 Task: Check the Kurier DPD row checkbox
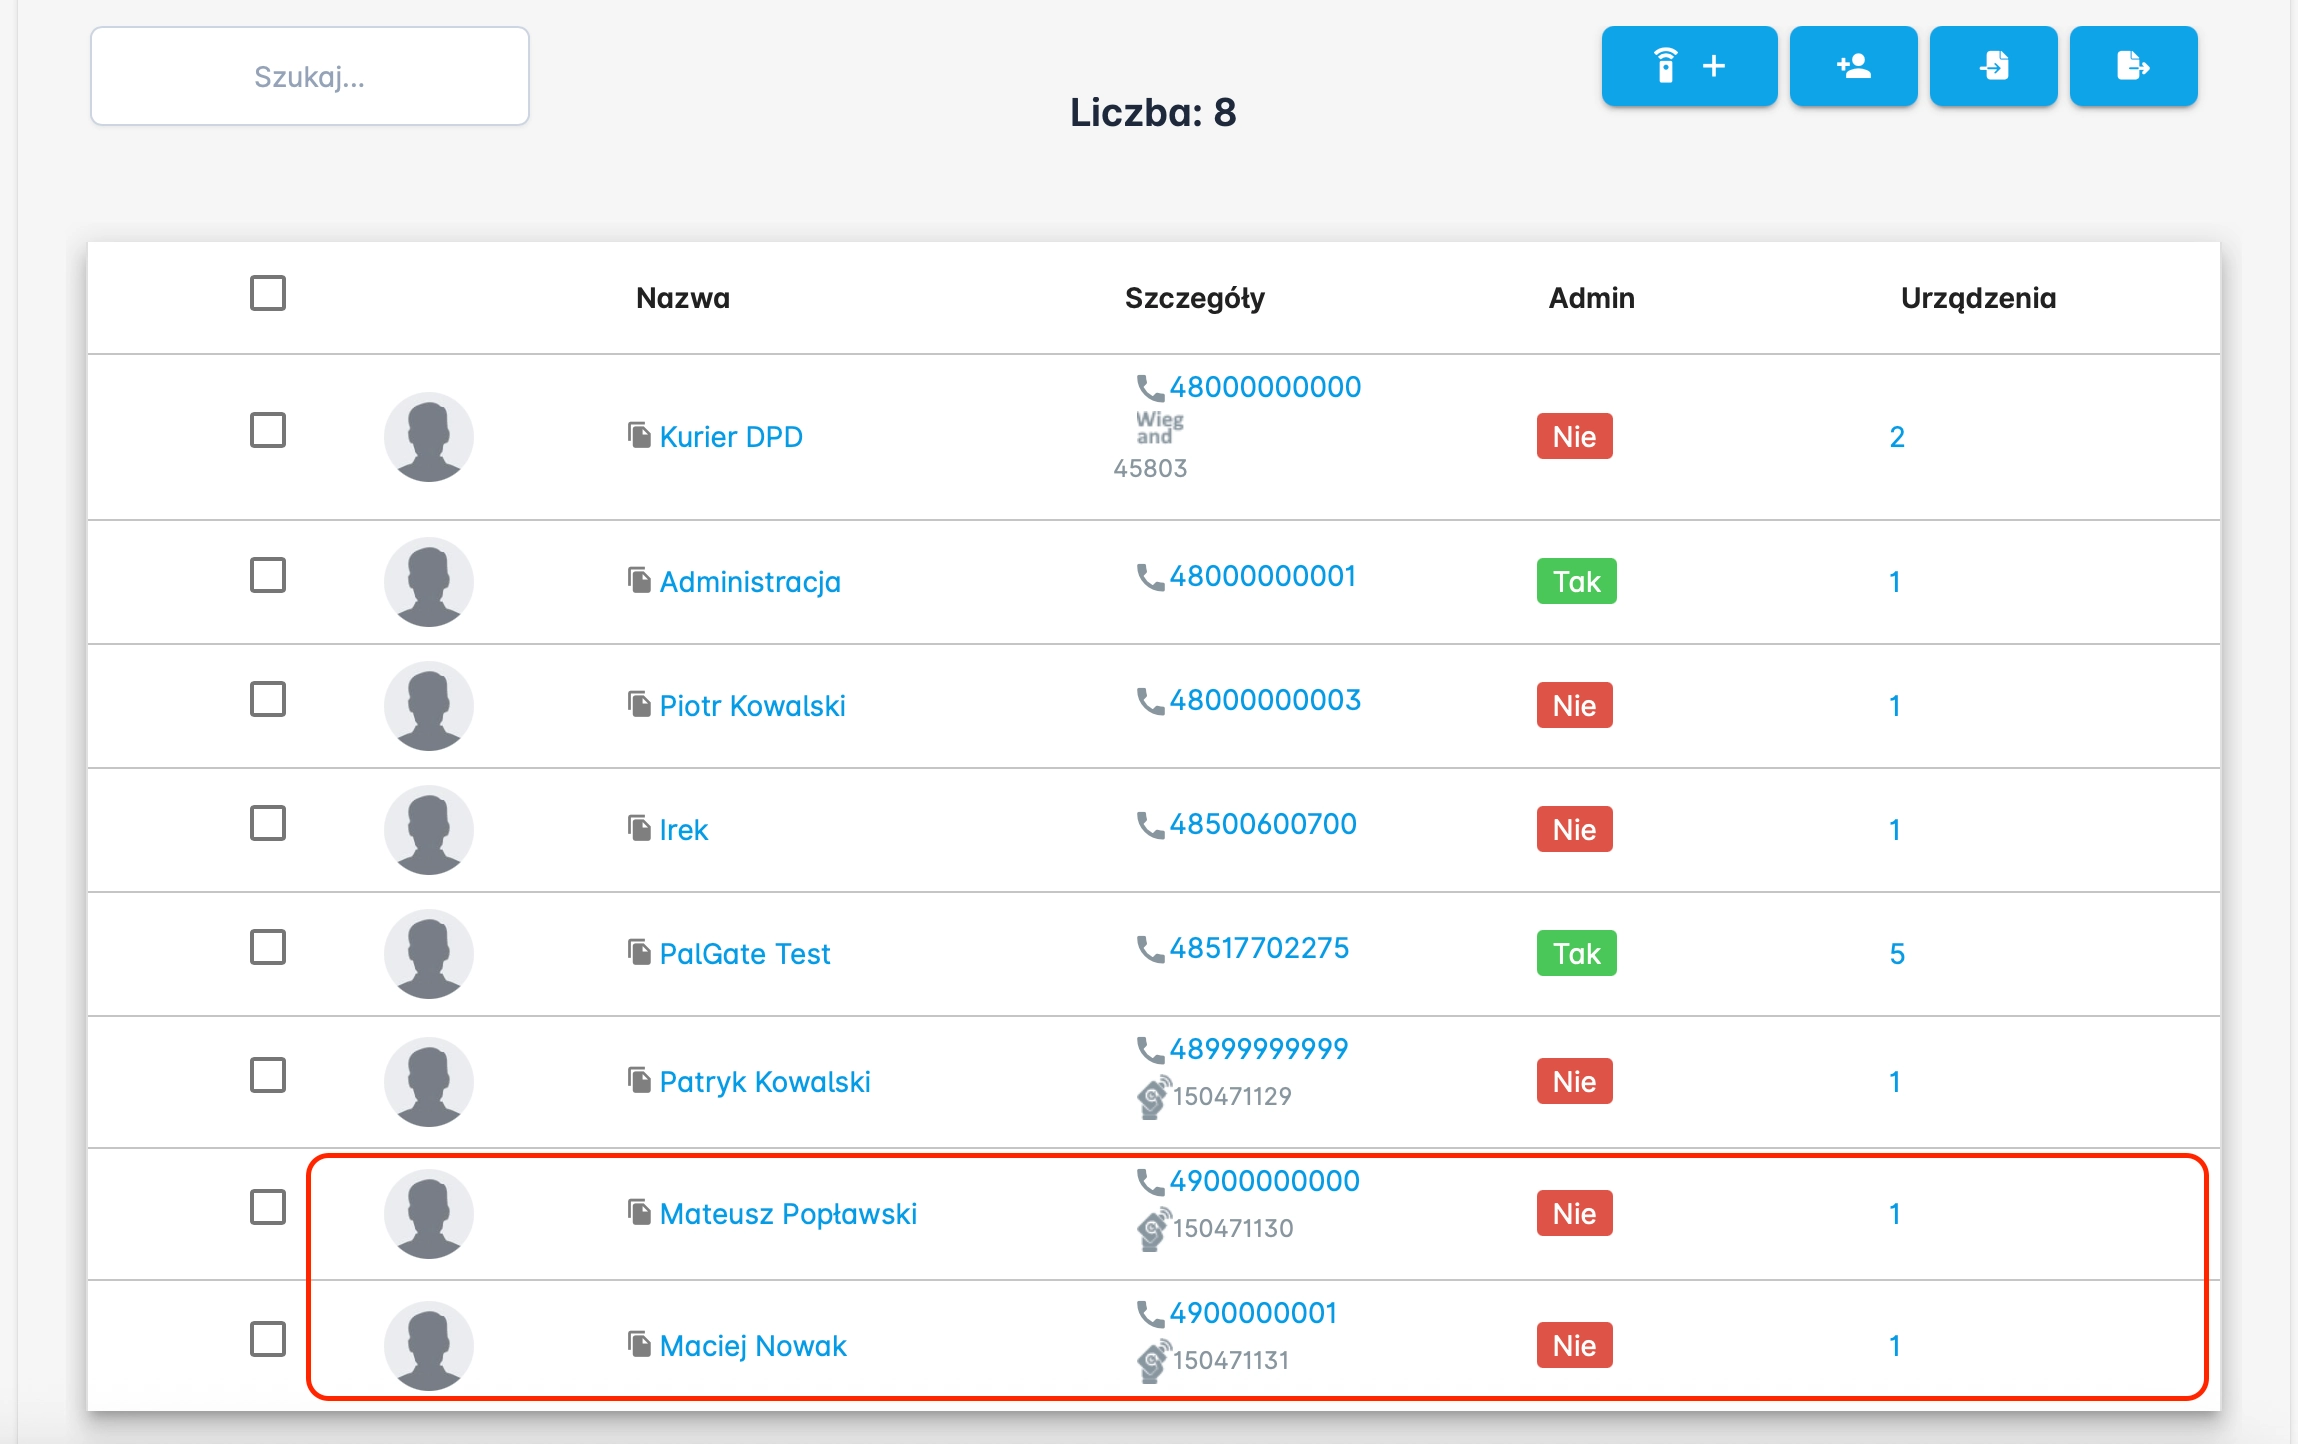pos(268,430)
